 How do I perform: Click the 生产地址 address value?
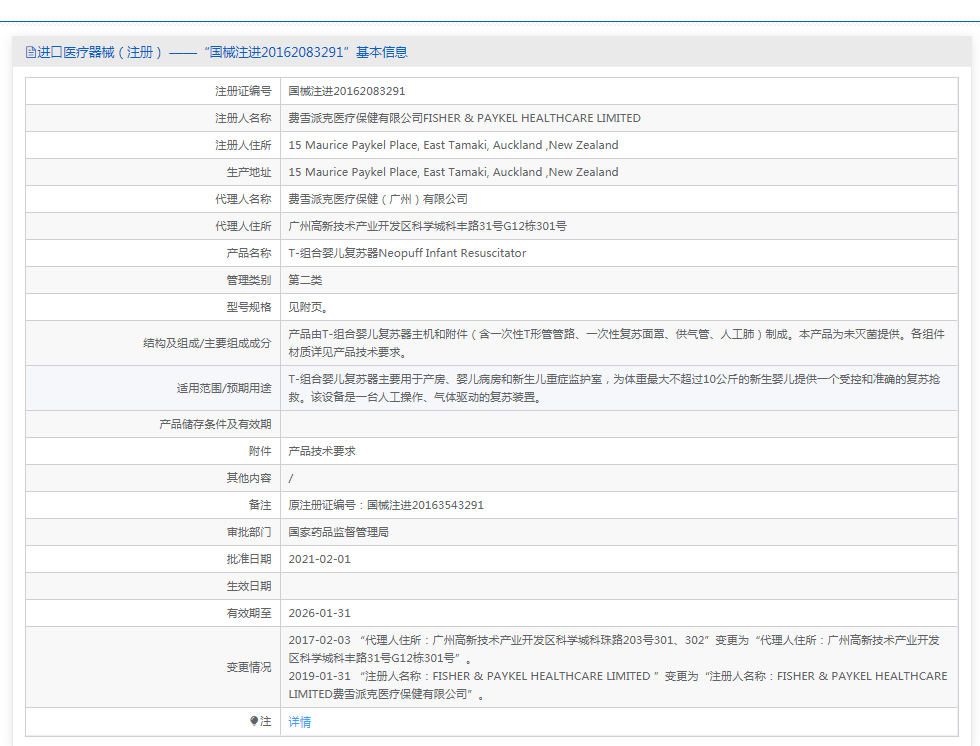pyautogui.click(x=453, y=172)
